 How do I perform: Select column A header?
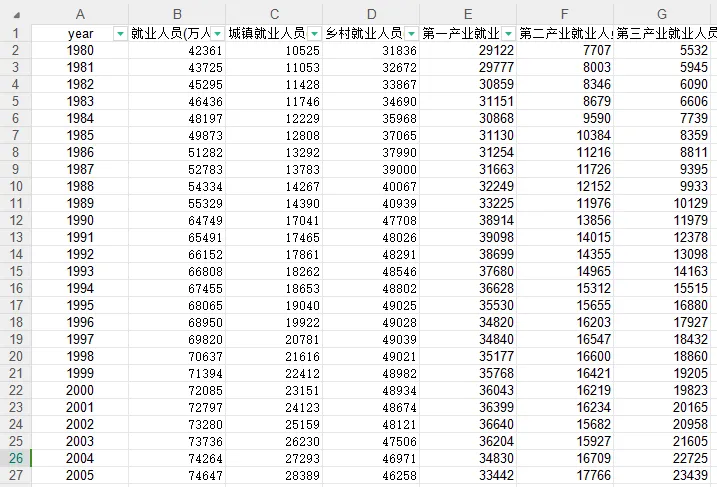click(80, 14)
